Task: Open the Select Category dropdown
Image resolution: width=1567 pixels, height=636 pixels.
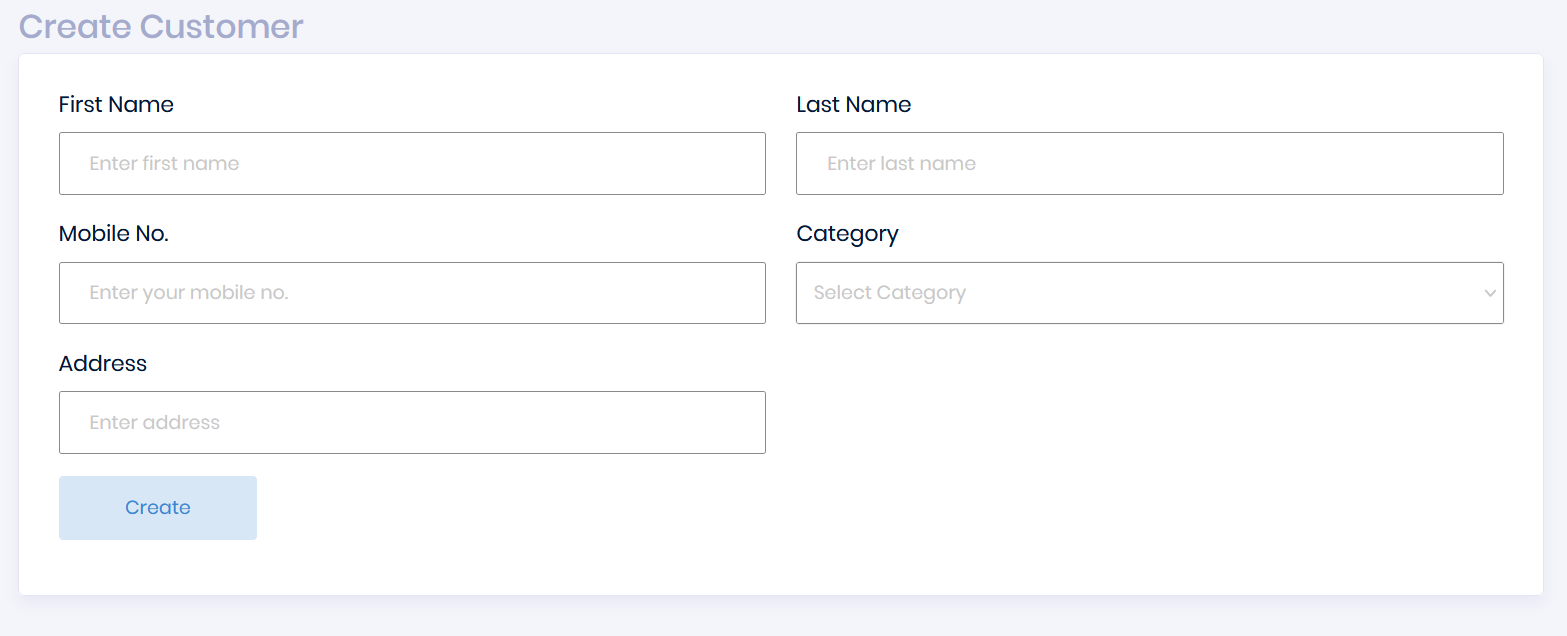Action: point(1149,293)
